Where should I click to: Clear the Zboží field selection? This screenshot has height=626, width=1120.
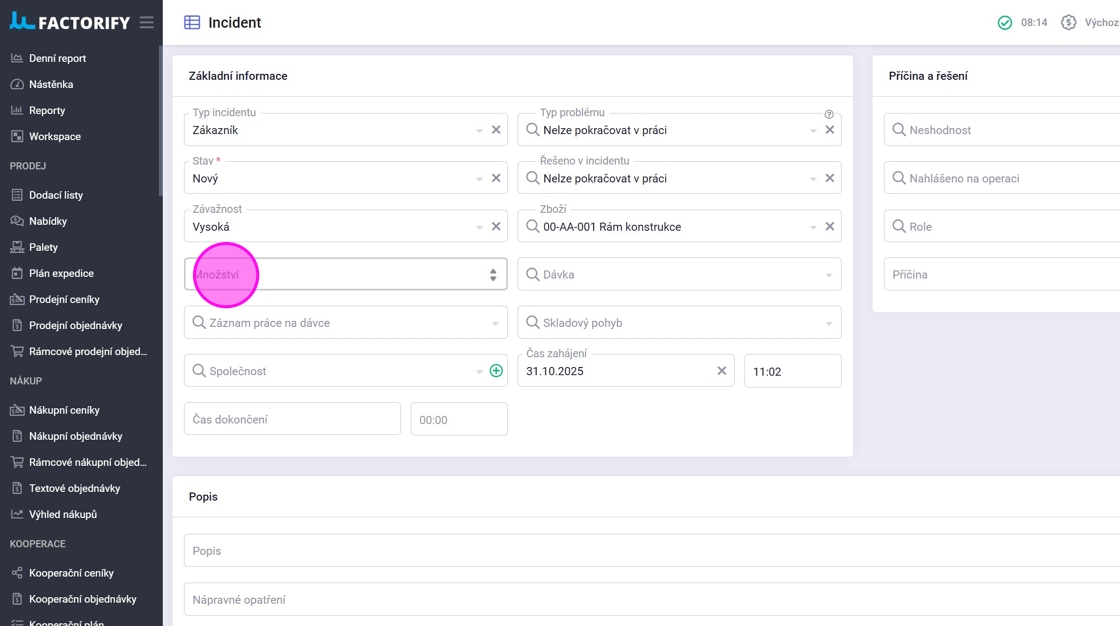click(830, 227)
